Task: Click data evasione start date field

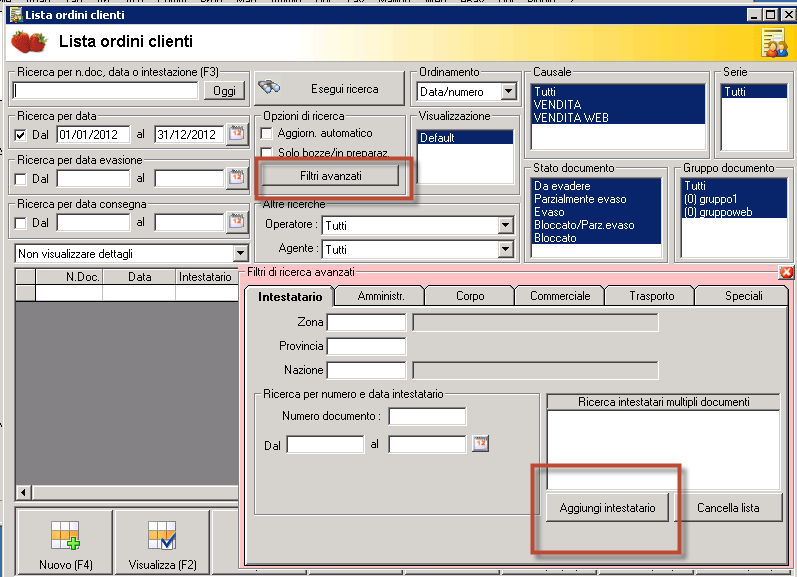Action: pos(93,178)
